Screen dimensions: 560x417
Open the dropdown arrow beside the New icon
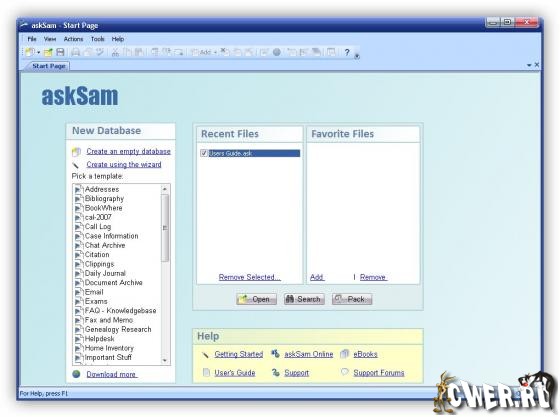[38, 52]
